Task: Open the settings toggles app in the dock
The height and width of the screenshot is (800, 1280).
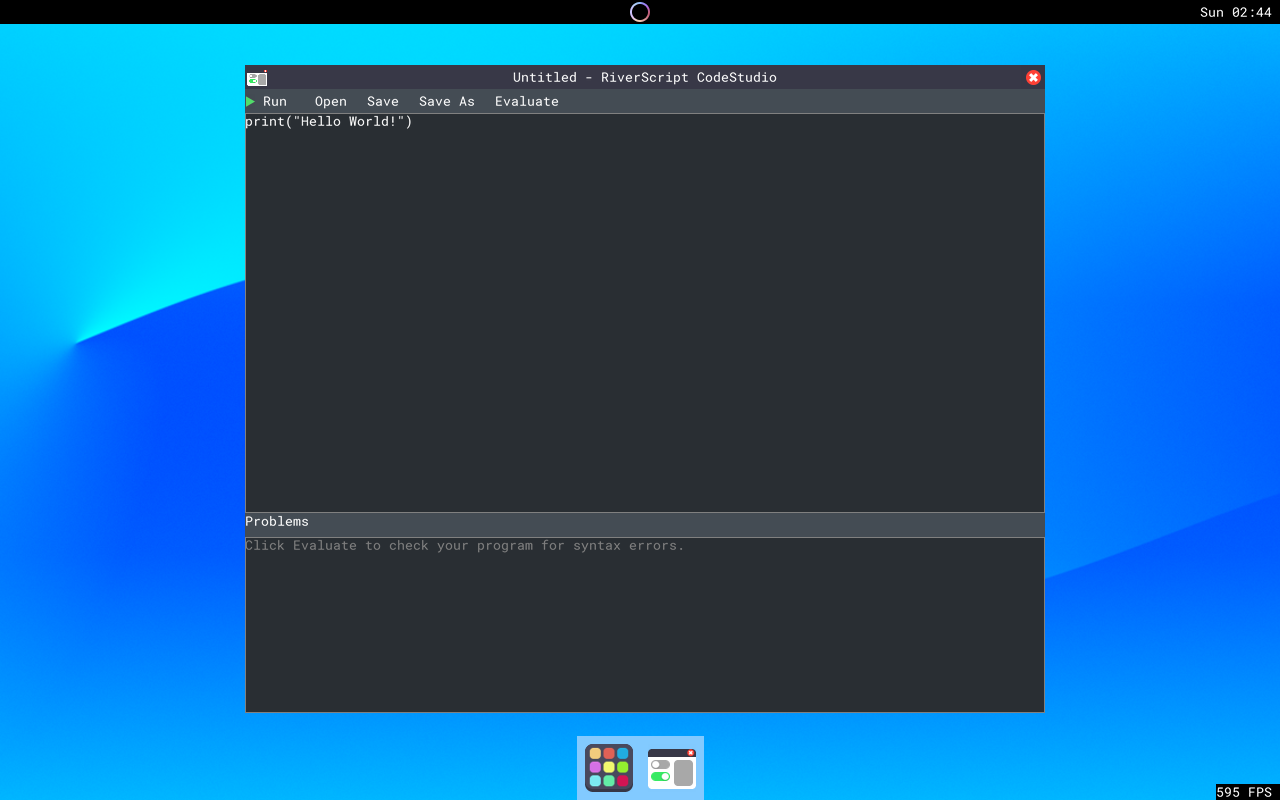Action: (x=672, y=768)
